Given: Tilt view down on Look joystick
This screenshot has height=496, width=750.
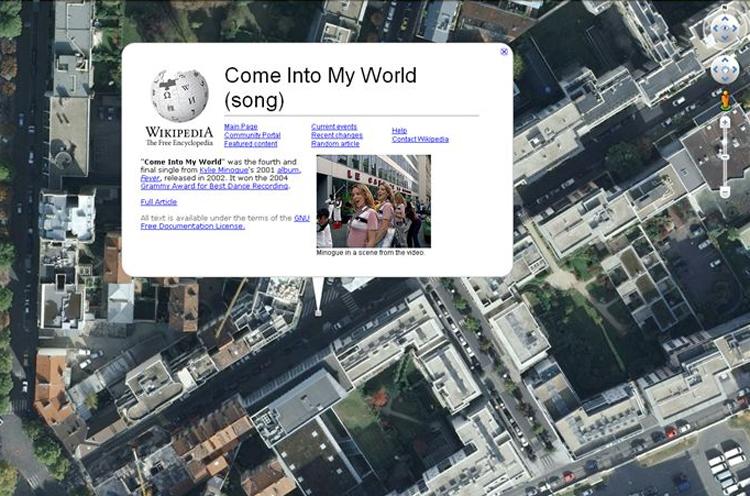Looking at the screenshot, I should 725,37.
